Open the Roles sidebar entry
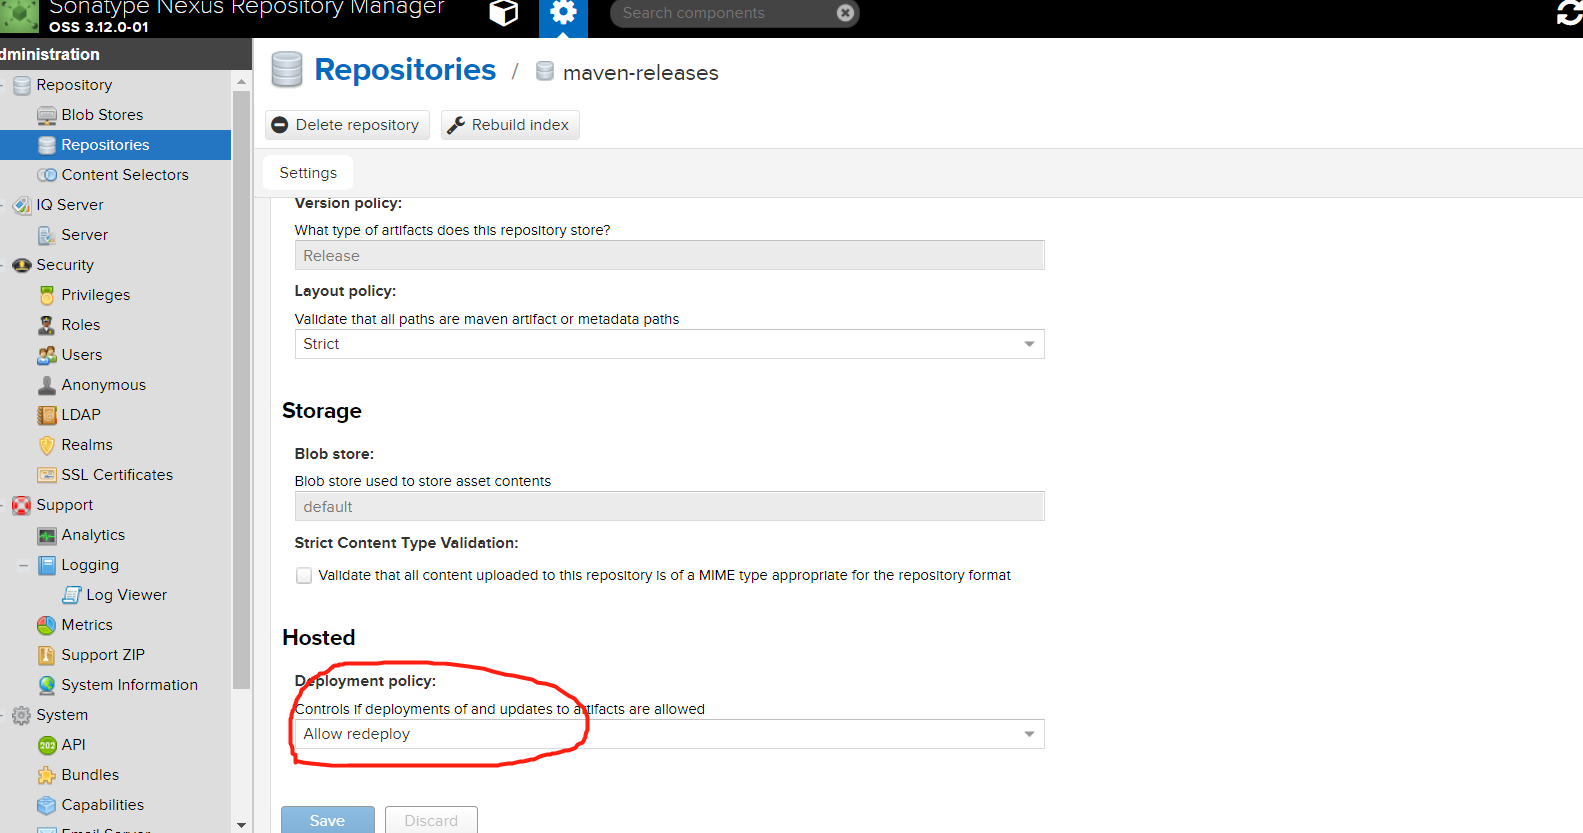 click(x=81, y=325)
